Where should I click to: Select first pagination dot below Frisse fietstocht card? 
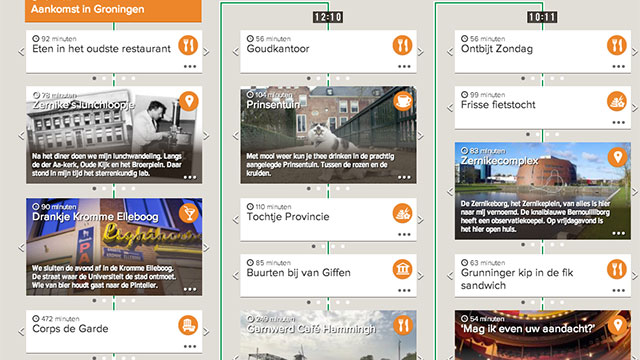tap(528, 134)
